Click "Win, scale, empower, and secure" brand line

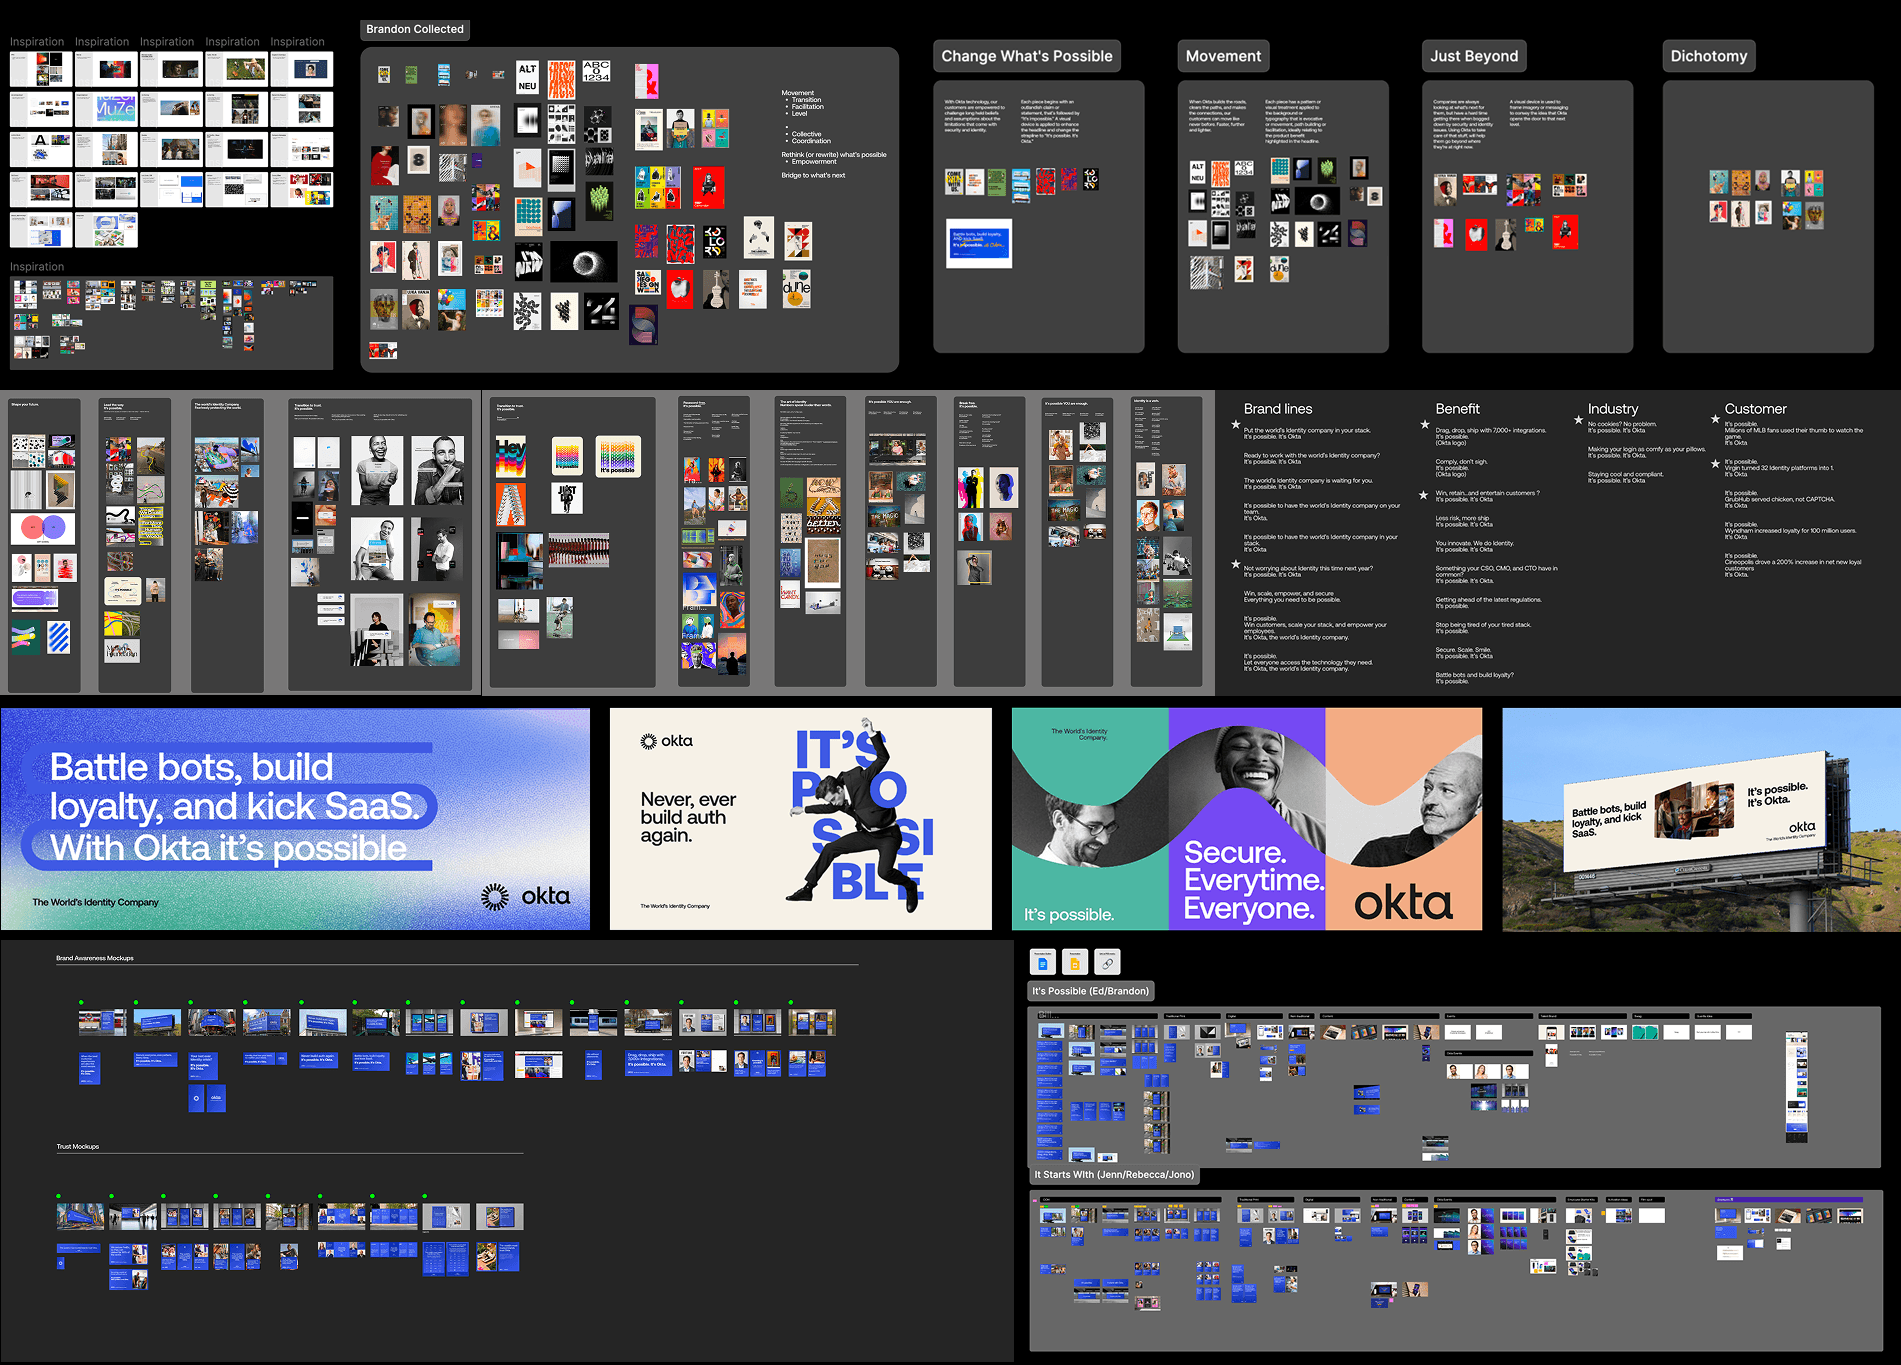coord(1289,593)
